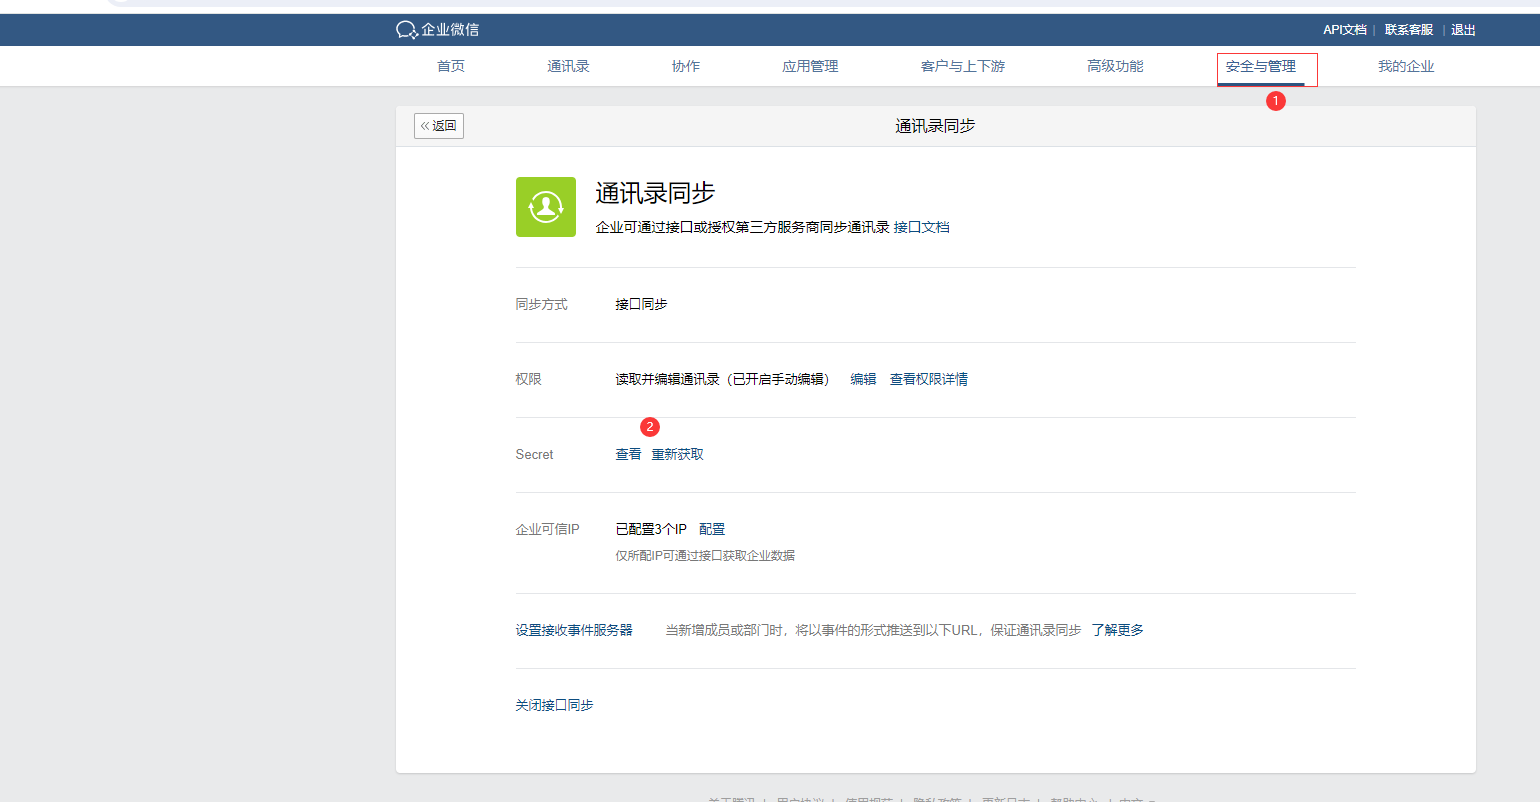Open the 接口文档 link
The width and height of the screenshot is (1540, 802).
(921, 227)
